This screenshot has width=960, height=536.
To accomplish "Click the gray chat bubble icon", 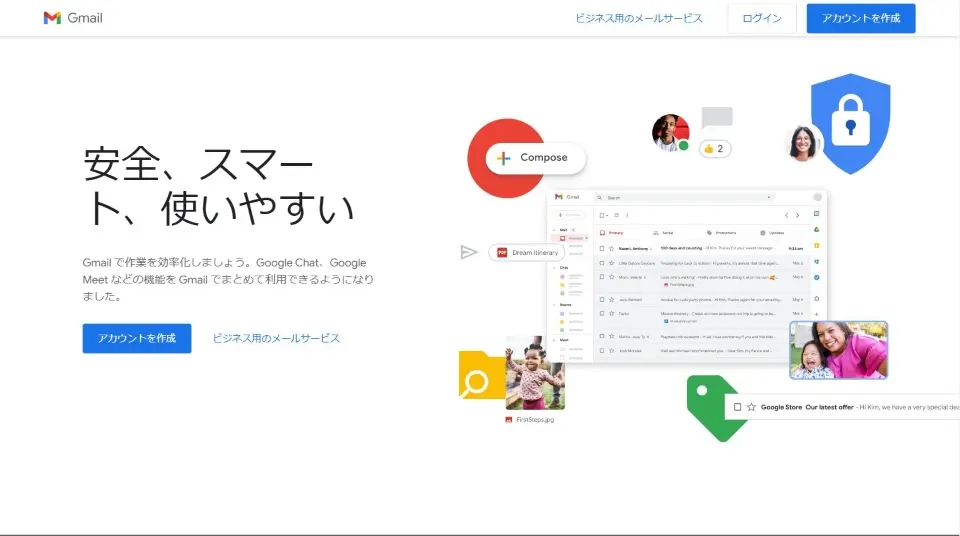I will tap(717, 118).
